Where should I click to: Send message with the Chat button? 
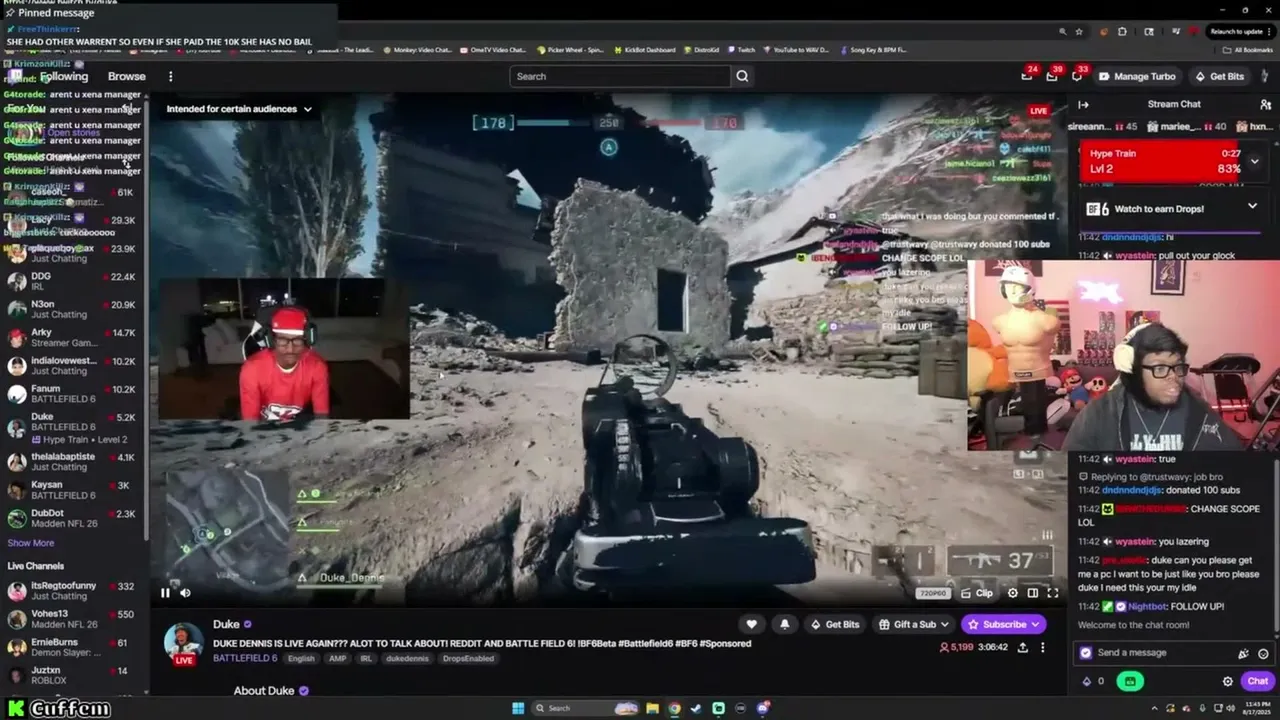pos(1257,681)
